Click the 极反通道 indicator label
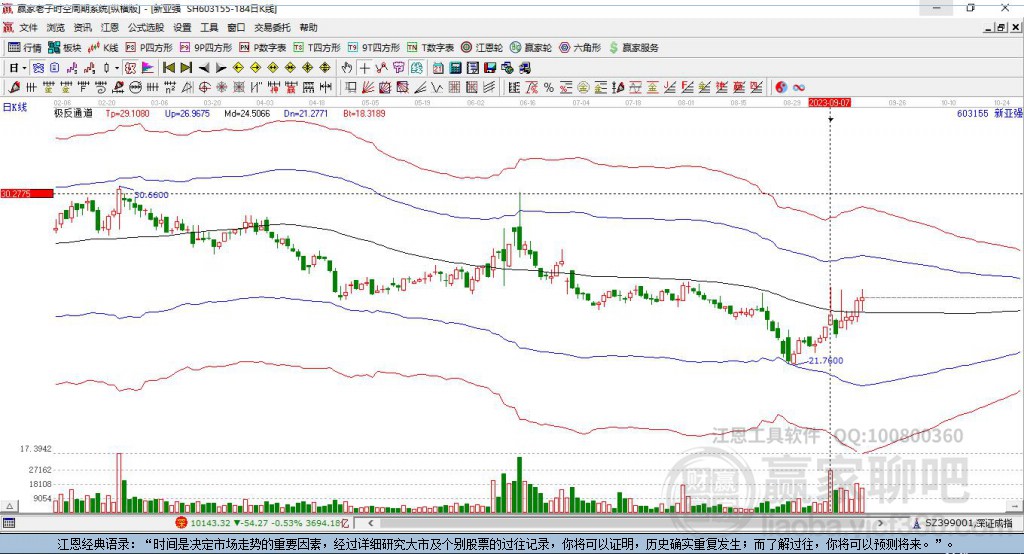Viewport: 1024px width, 554px height. click(x=73, y=113)
